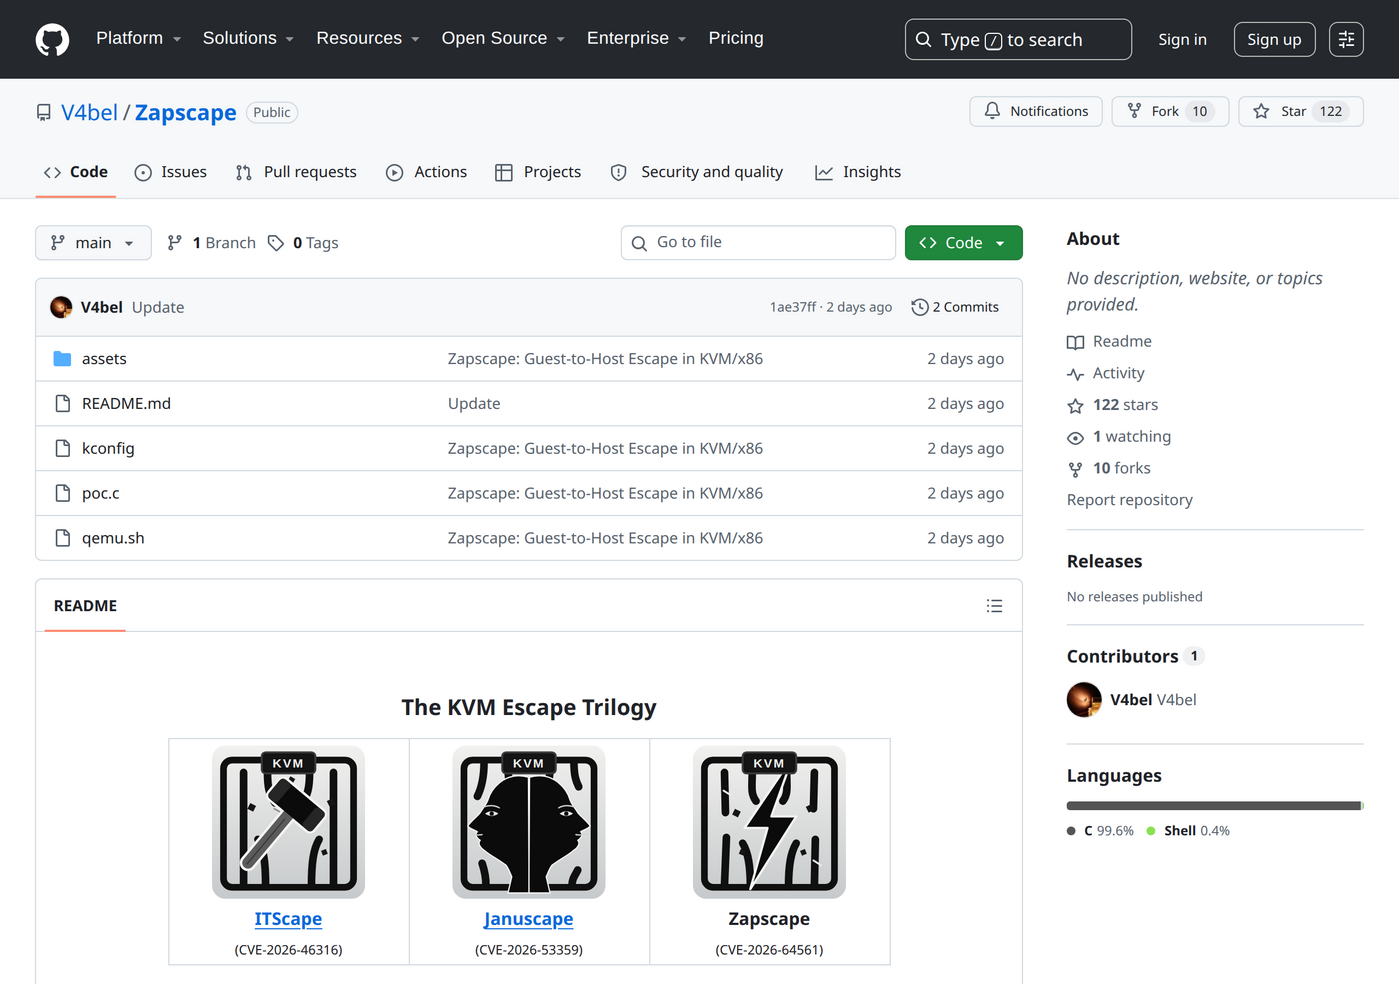Go to the Pricing page
Screen dimensions: 1399x984
[736, 38]
